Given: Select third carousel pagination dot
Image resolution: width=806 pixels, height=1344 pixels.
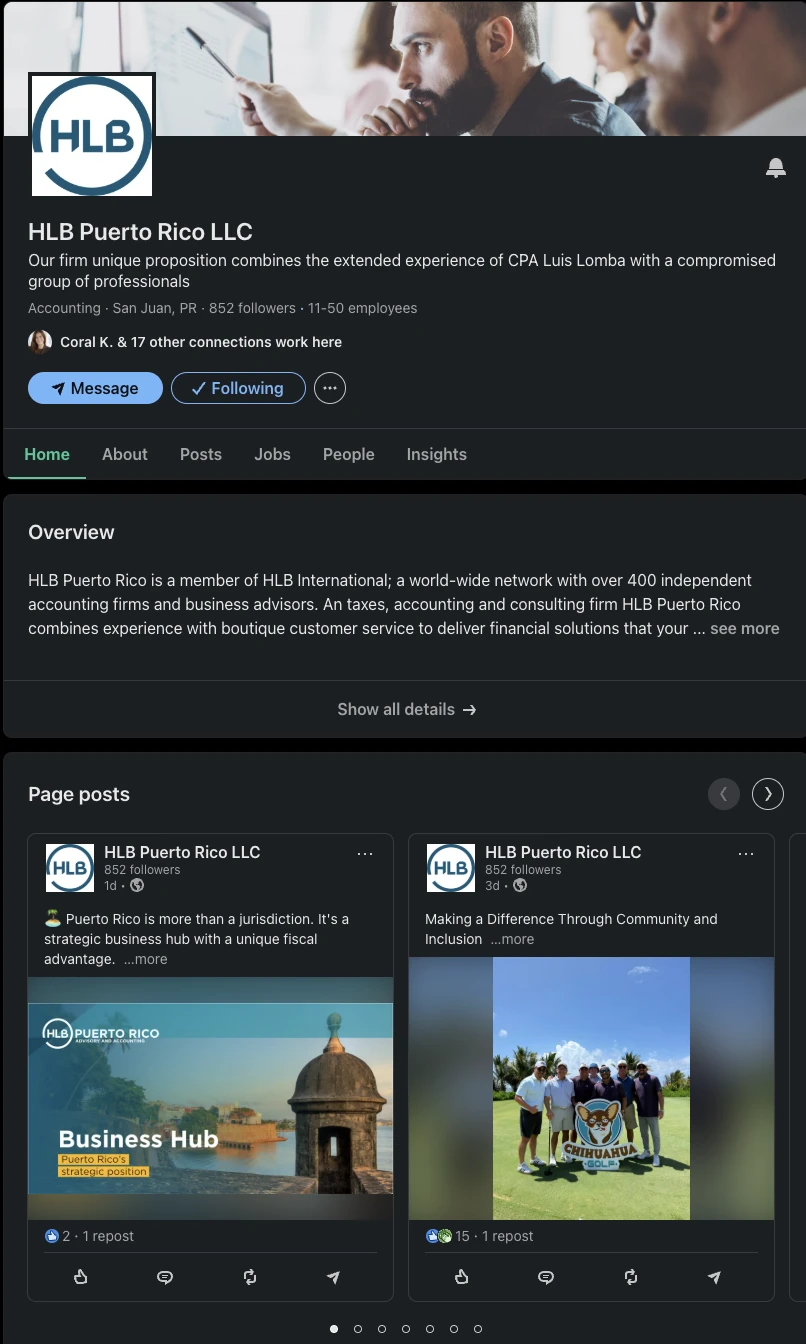Looking at the screenshot, I should 382,1329.
